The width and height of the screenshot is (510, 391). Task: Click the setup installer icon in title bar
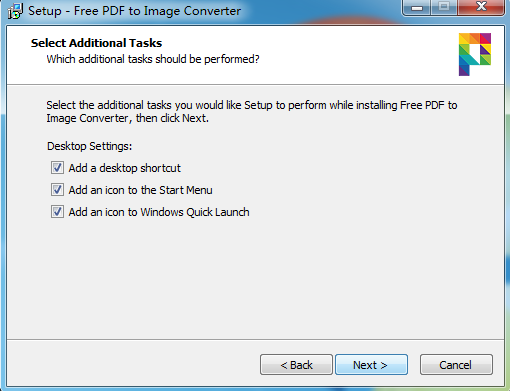15,11
